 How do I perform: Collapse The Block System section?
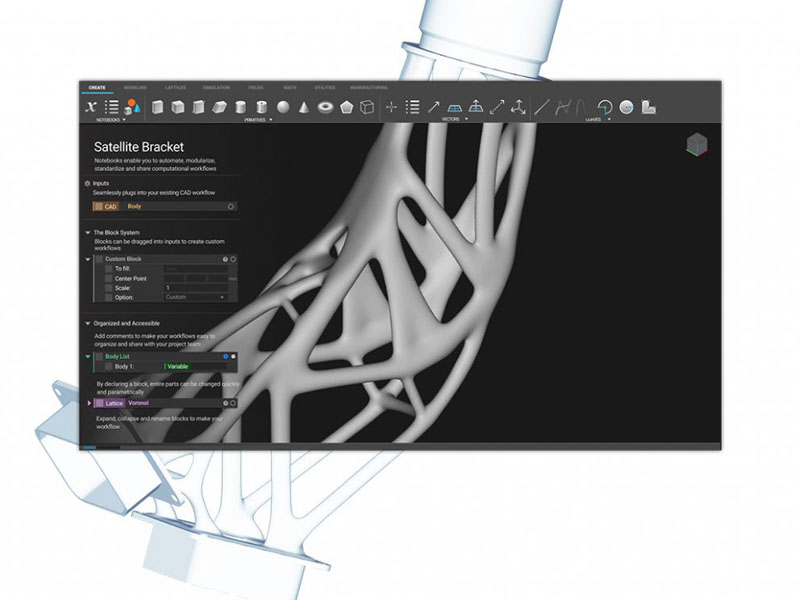click(88, 233)
